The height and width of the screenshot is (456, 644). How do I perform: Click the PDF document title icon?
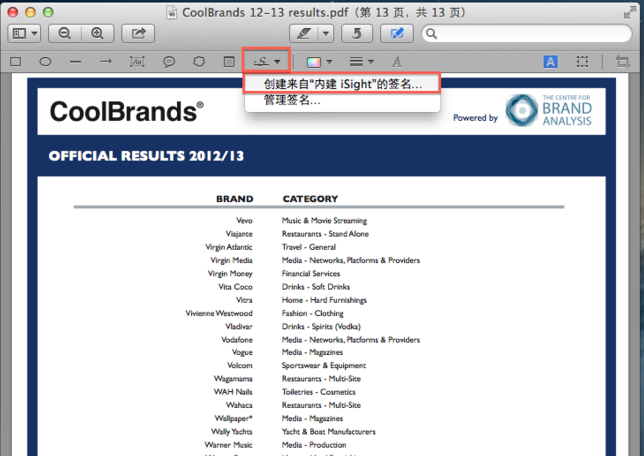tap(171, 13)
